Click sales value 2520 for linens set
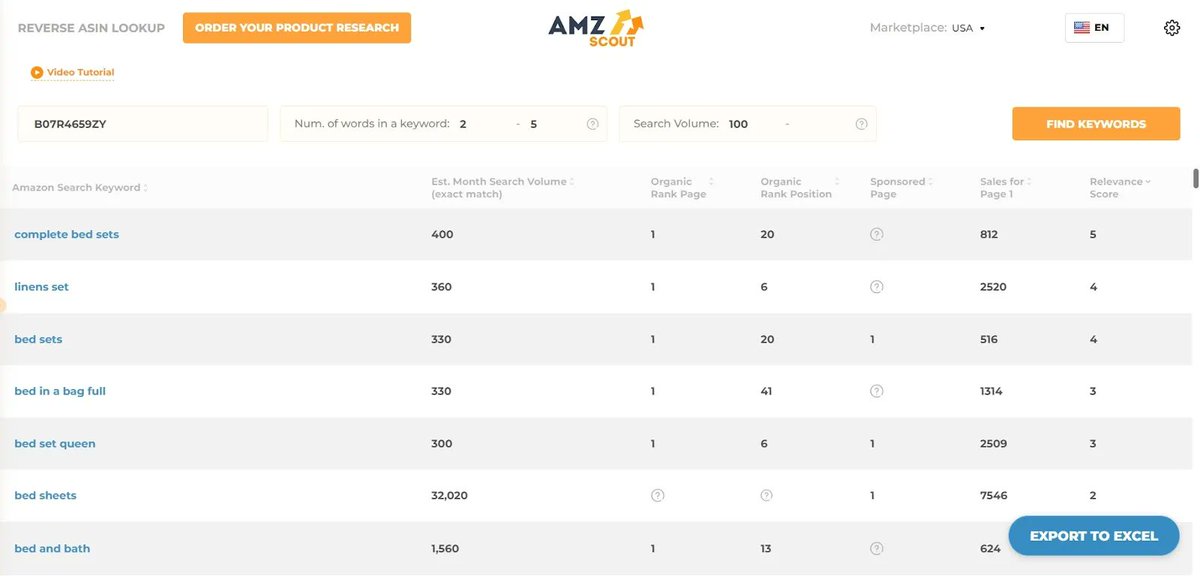1200x576 pixels. [993, 287]
